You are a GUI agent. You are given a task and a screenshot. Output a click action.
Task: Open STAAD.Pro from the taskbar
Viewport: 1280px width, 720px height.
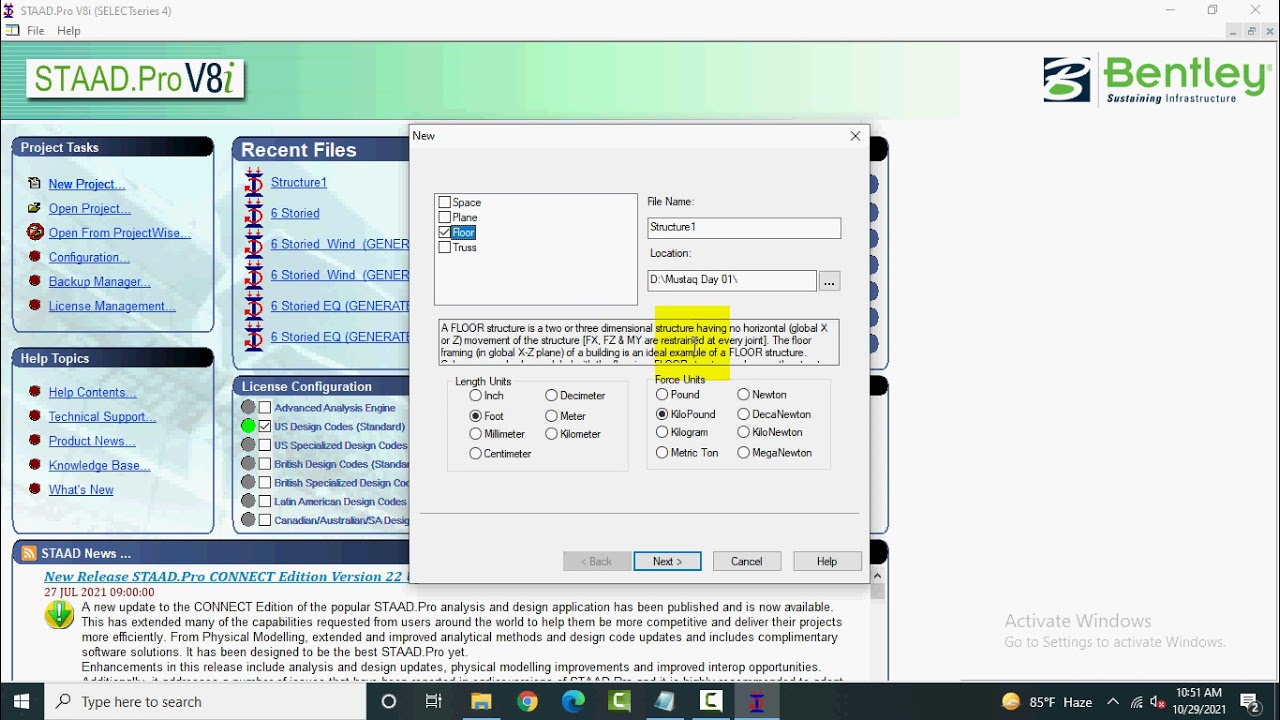tap(756, 702)
